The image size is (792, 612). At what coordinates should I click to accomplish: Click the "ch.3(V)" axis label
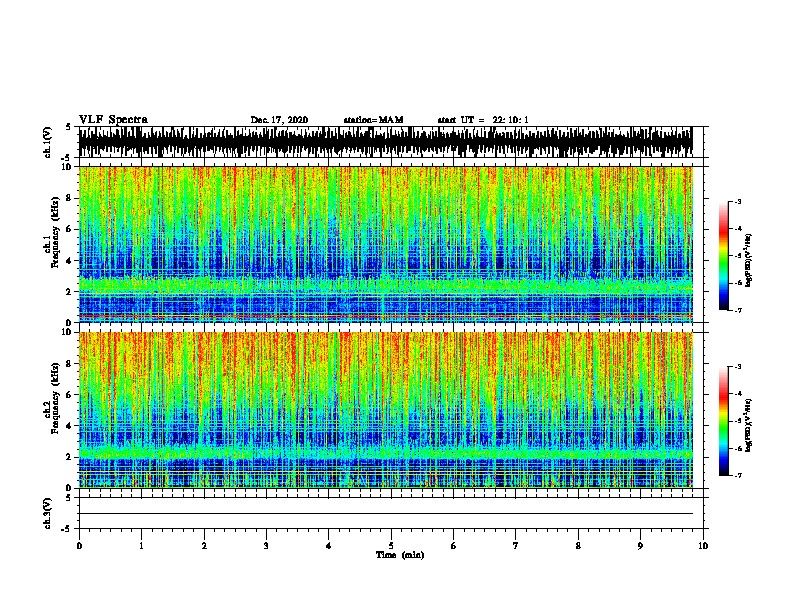coord(47,513)
